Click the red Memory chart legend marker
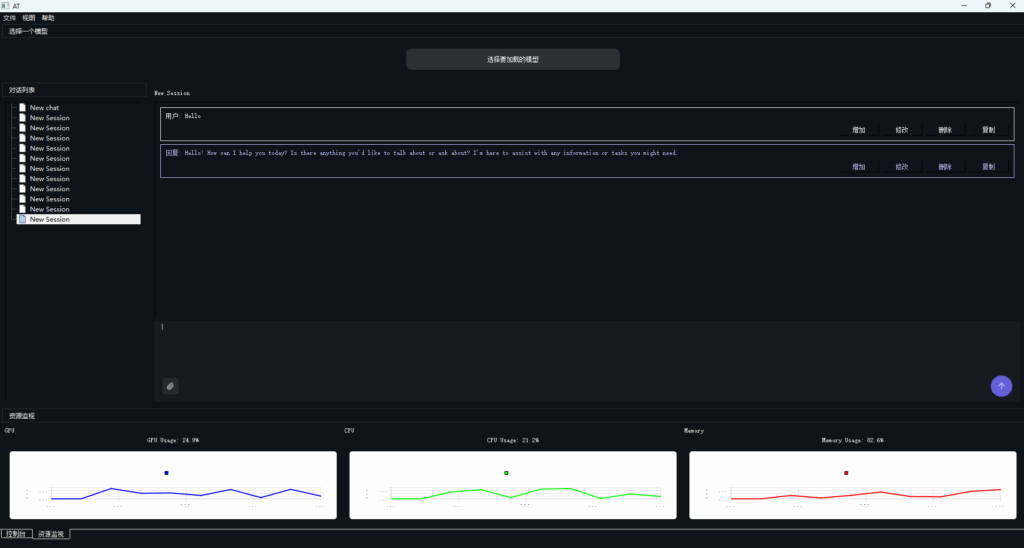Viewport: 1024px width, 548px height. 846,473
